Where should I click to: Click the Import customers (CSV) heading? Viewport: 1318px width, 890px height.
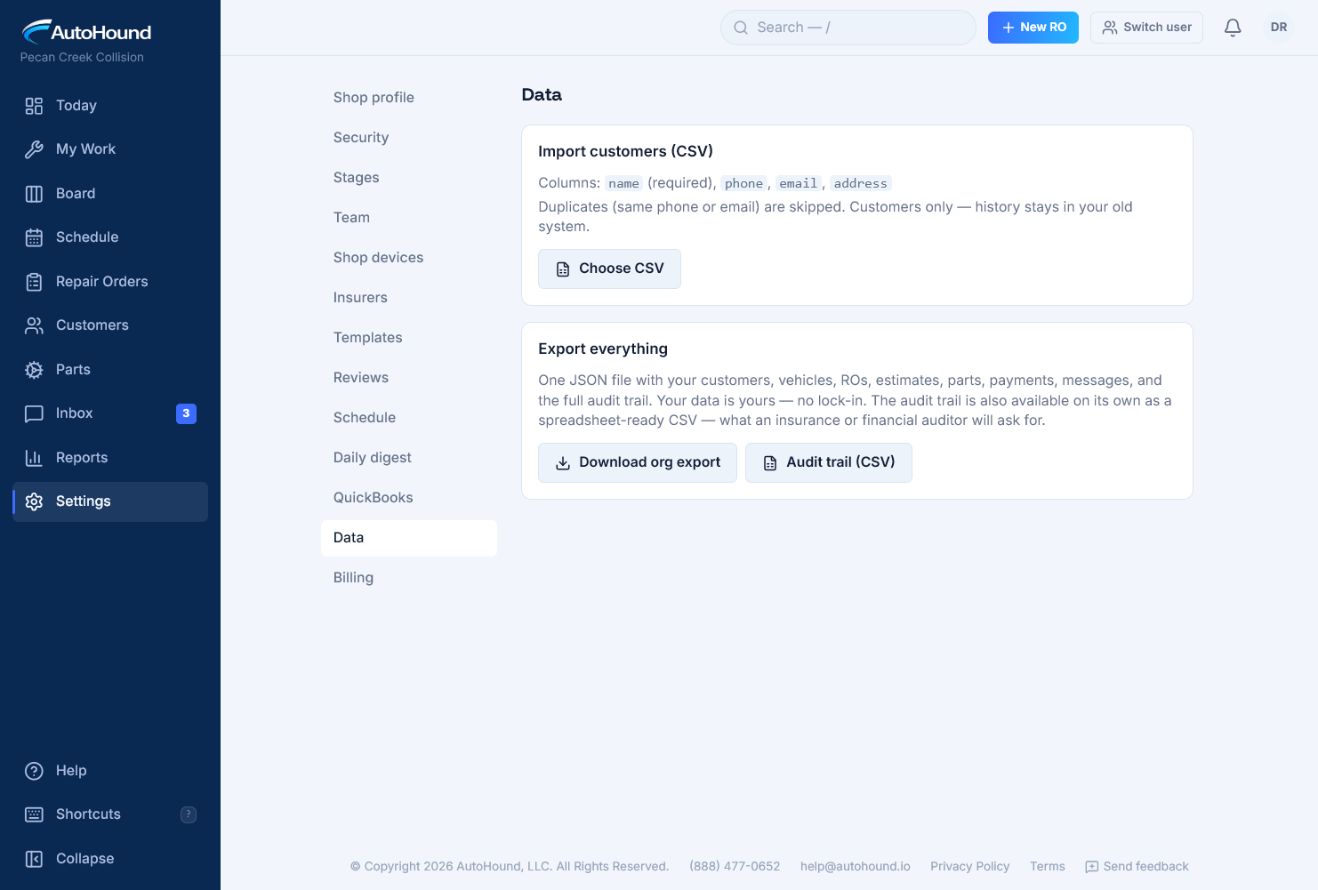(626, 152)
